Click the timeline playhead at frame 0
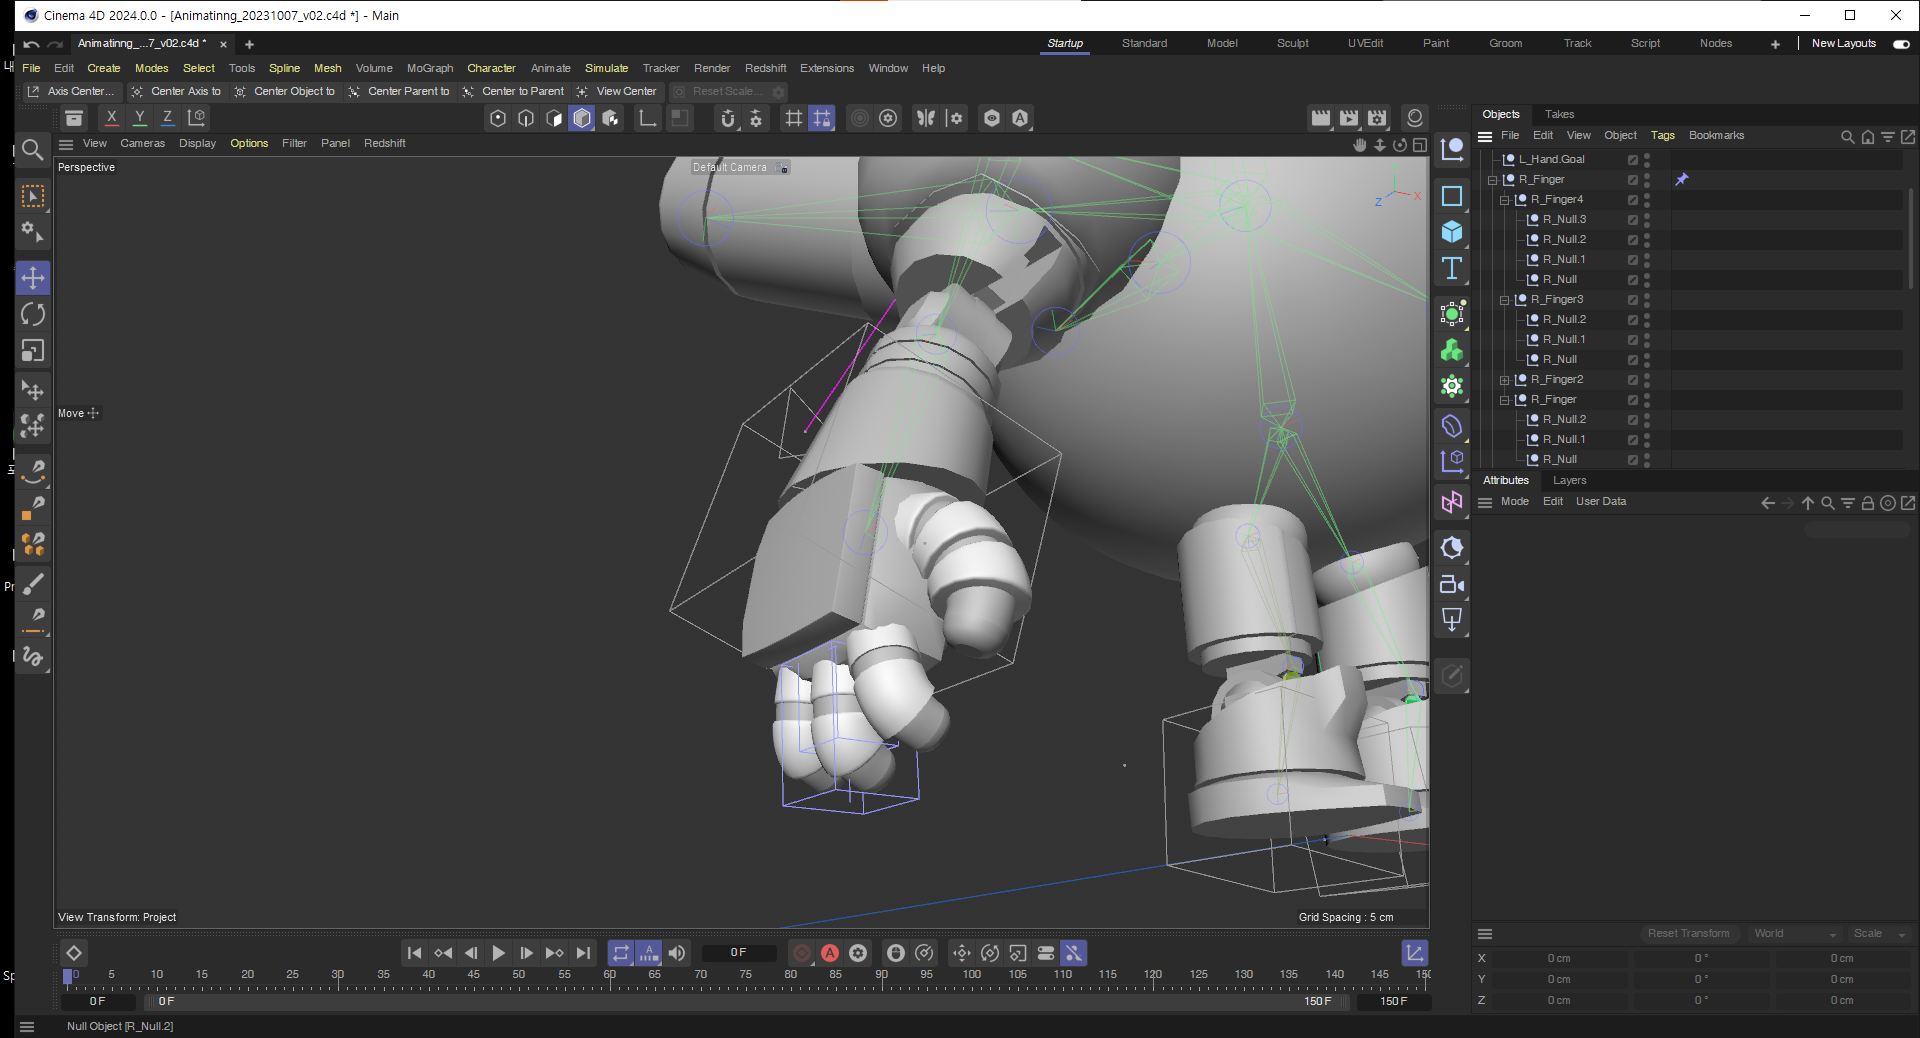The image size is (1920, 1038). [68, 976]
